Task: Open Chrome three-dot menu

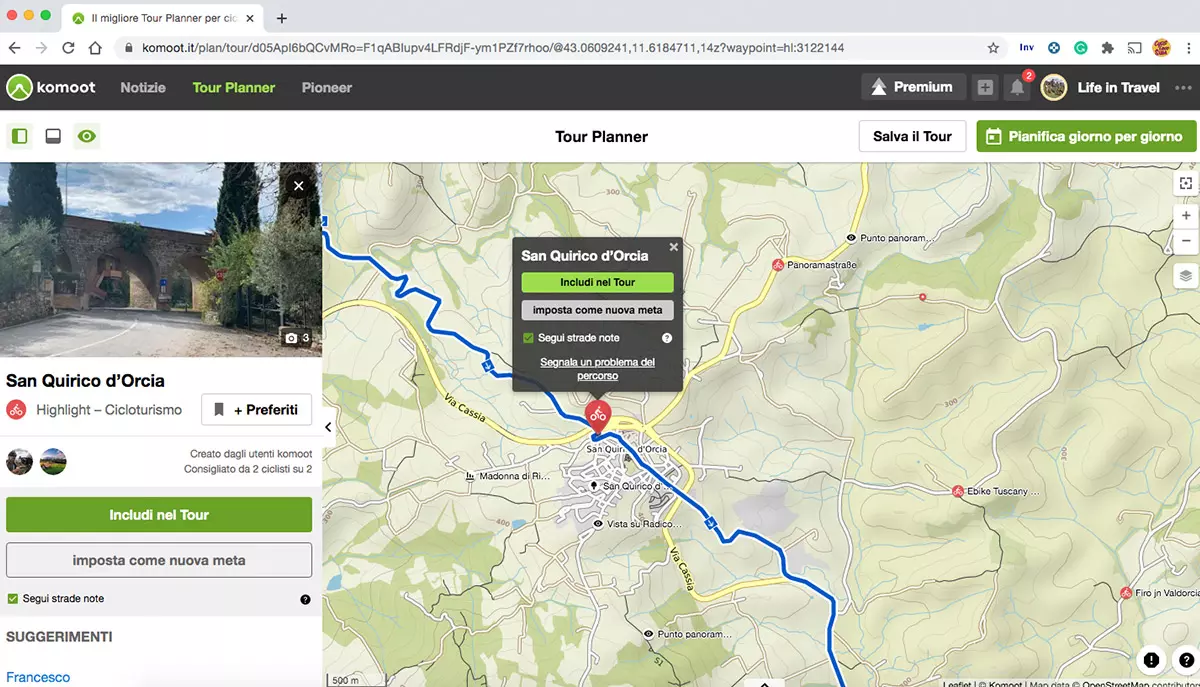Action: pos(1186,47)
